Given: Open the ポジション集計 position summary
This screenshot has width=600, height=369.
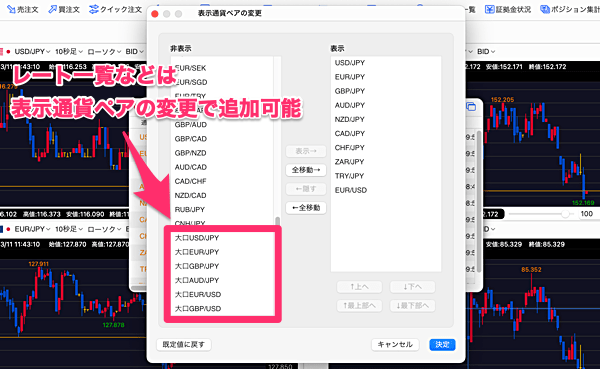Looking at the screenshot, I should [570, 9].
